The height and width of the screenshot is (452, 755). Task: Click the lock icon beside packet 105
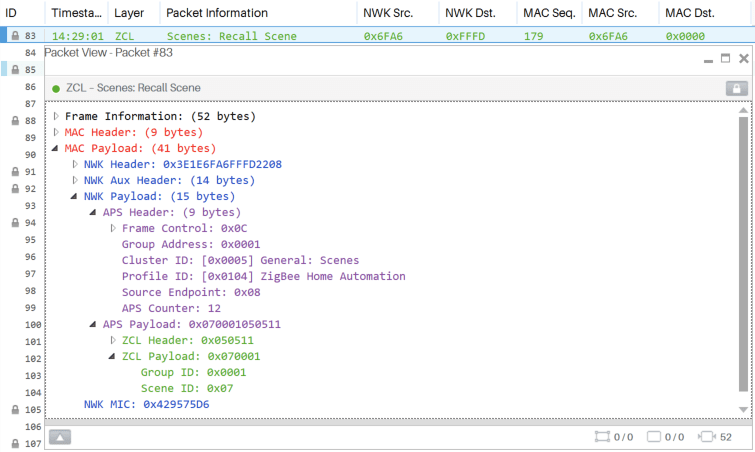tap(14, 410)
